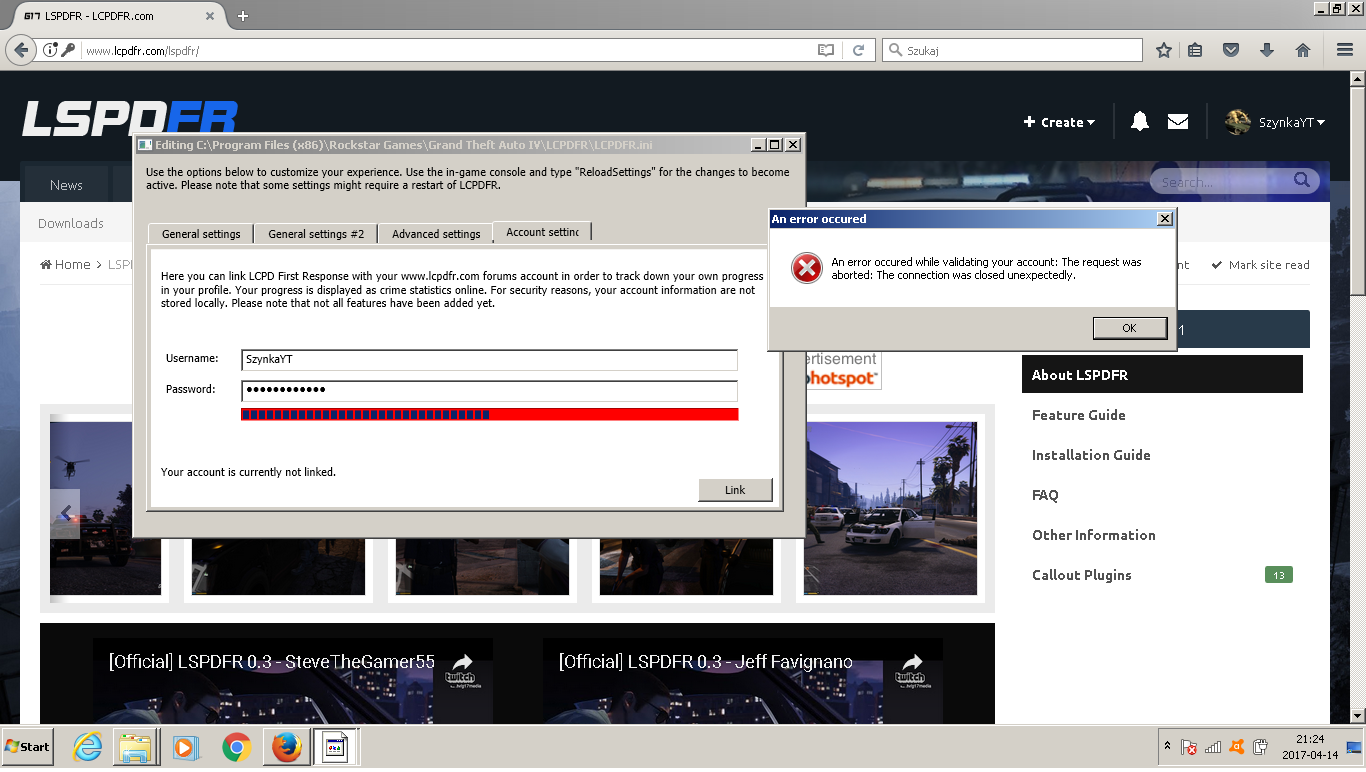Open the Feature Guide link
The image size is (1366, 772).
pos(1079,415)
